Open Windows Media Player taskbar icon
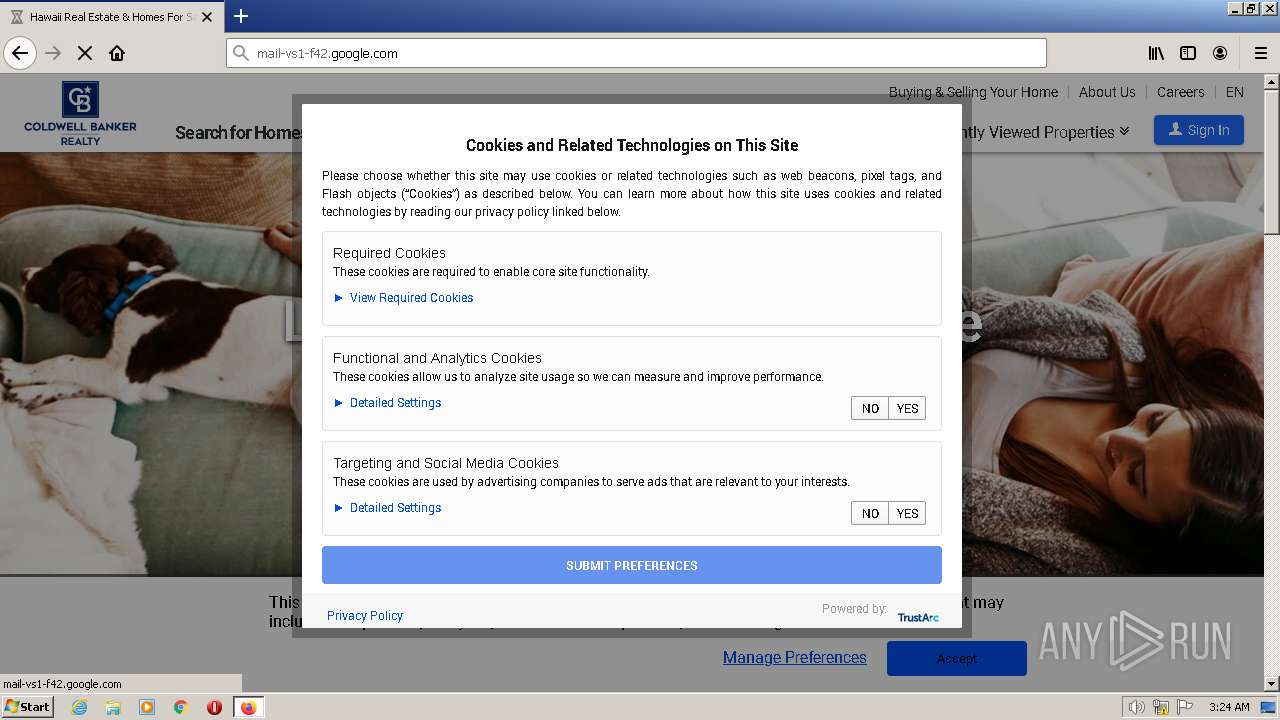The height and width of the screenshot is (720, 1280). coord(147,707)
